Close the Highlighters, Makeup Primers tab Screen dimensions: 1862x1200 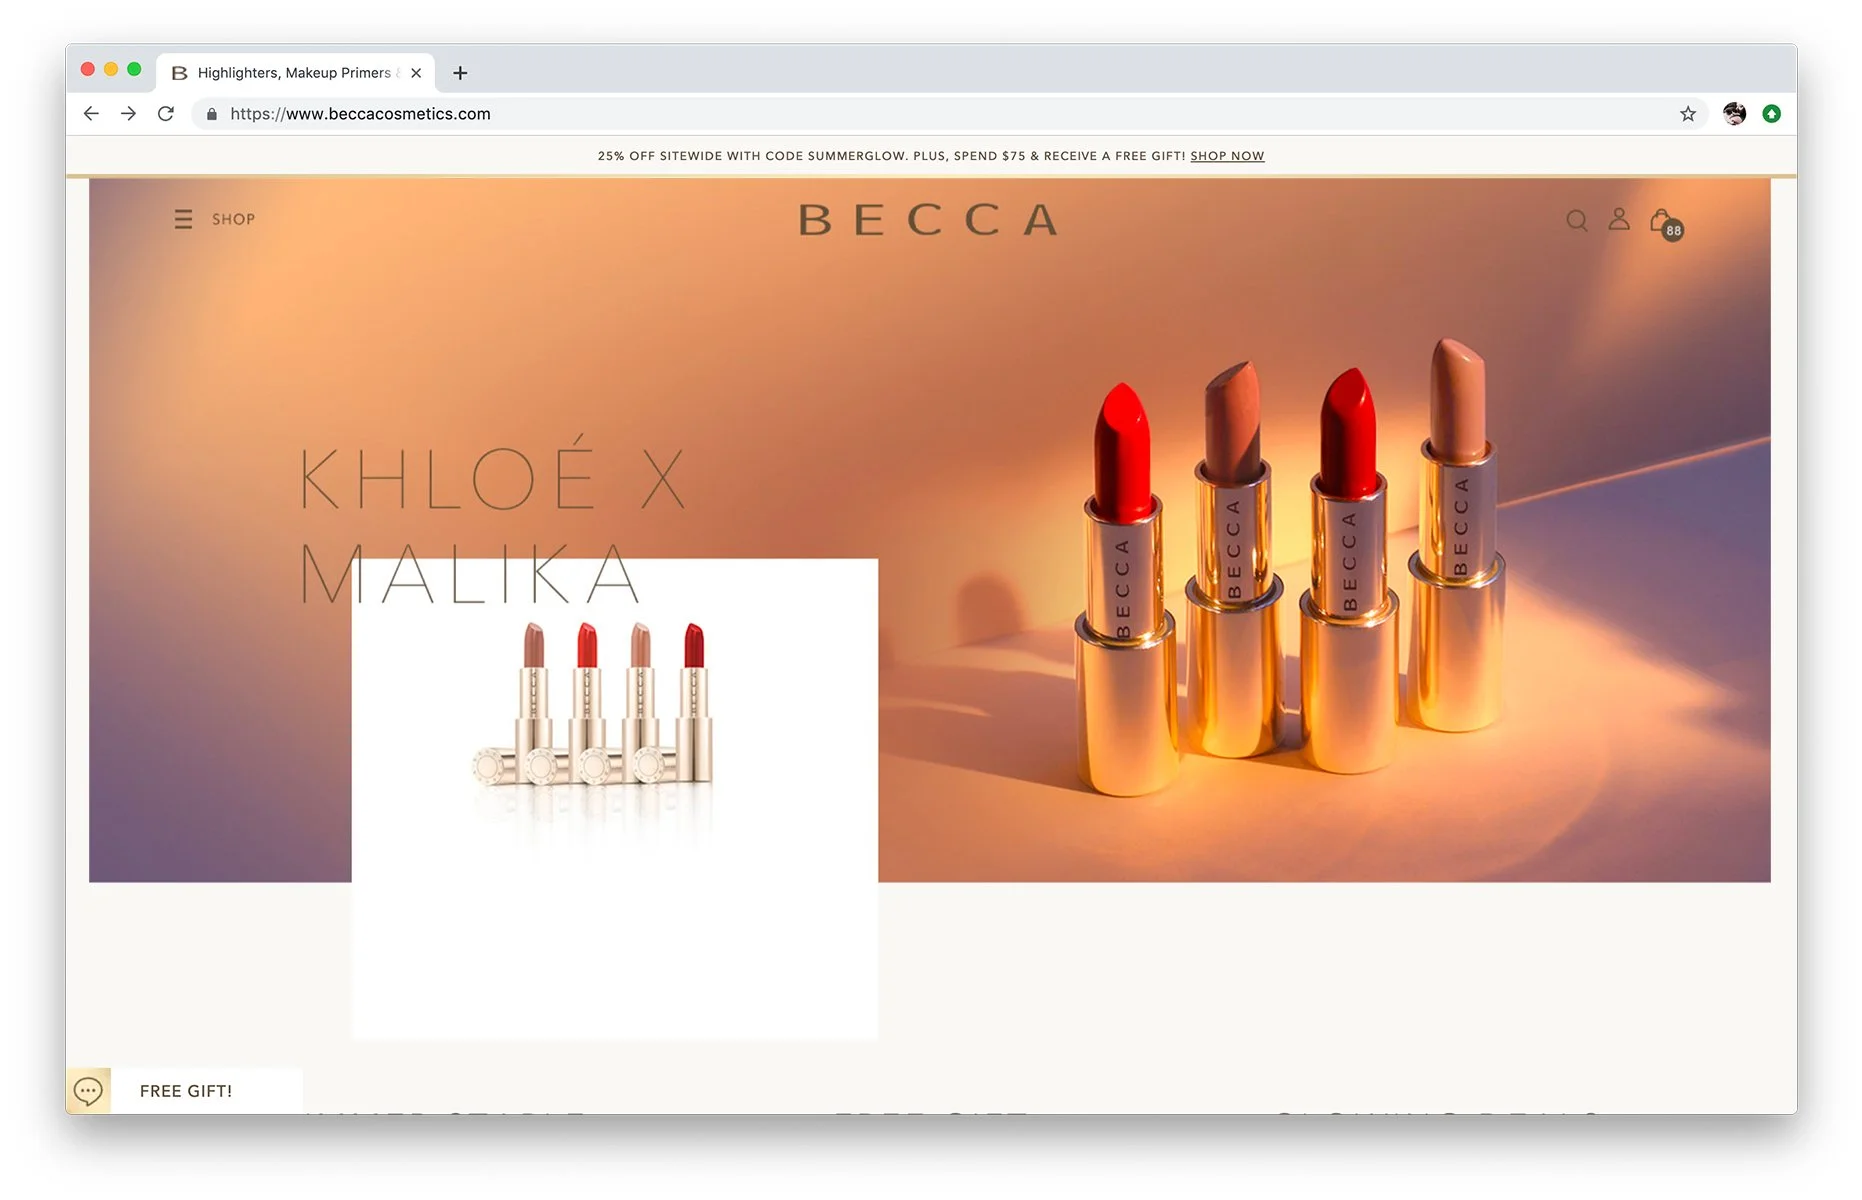(416, 73)
